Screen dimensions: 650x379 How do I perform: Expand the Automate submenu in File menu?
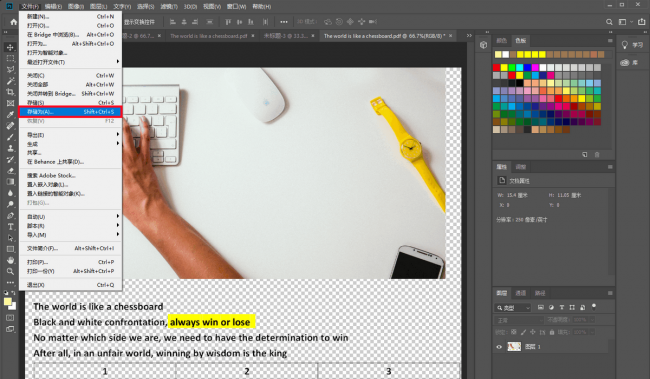click(70, 217)
